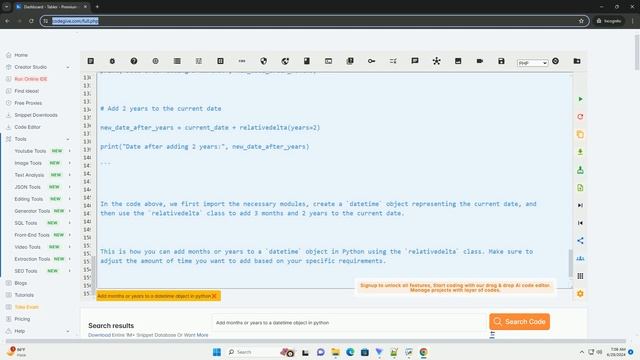Click the floppy disk save icon

[501, 61]
